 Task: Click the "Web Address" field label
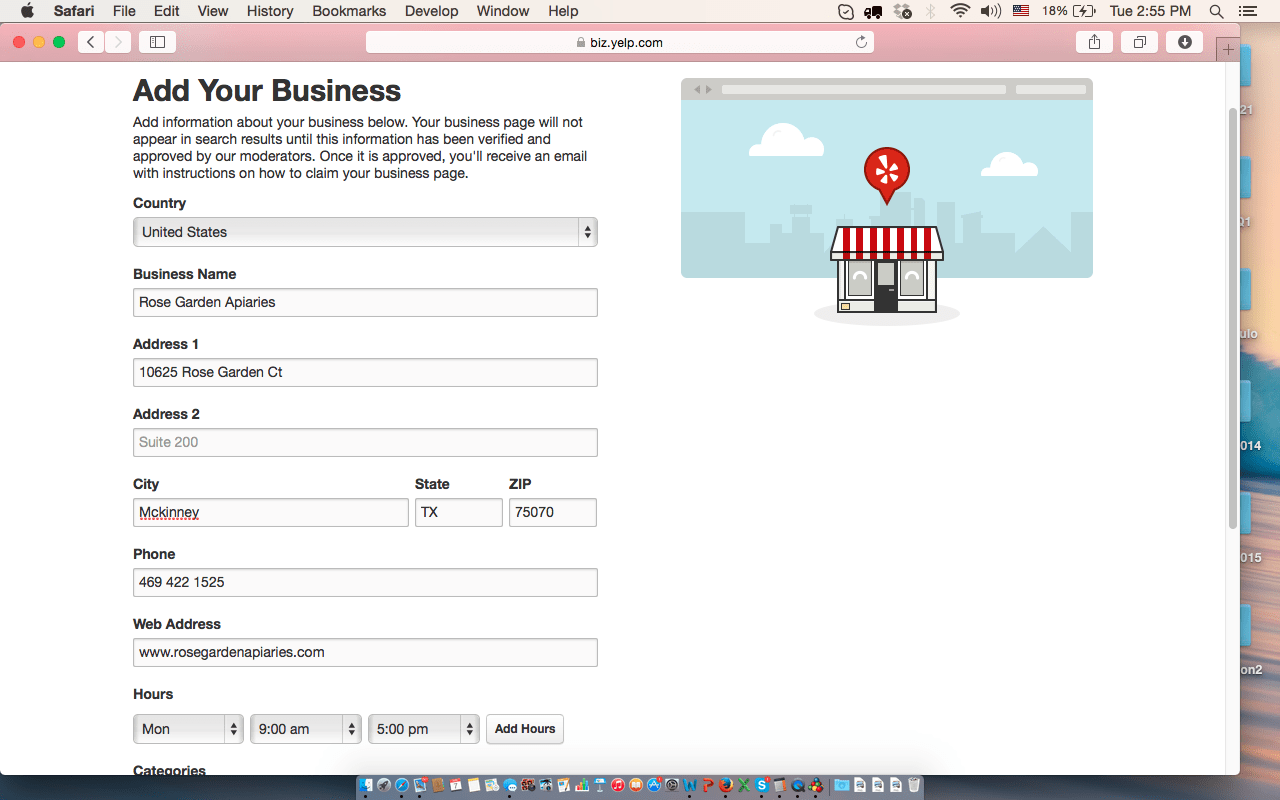(x=177, y=624)
